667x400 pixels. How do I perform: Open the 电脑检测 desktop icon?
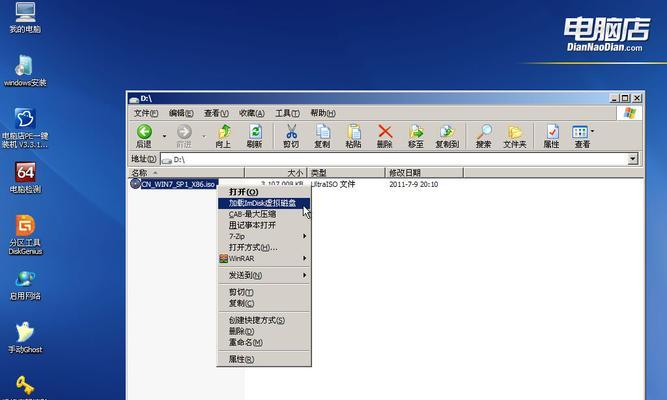point(25,177)
